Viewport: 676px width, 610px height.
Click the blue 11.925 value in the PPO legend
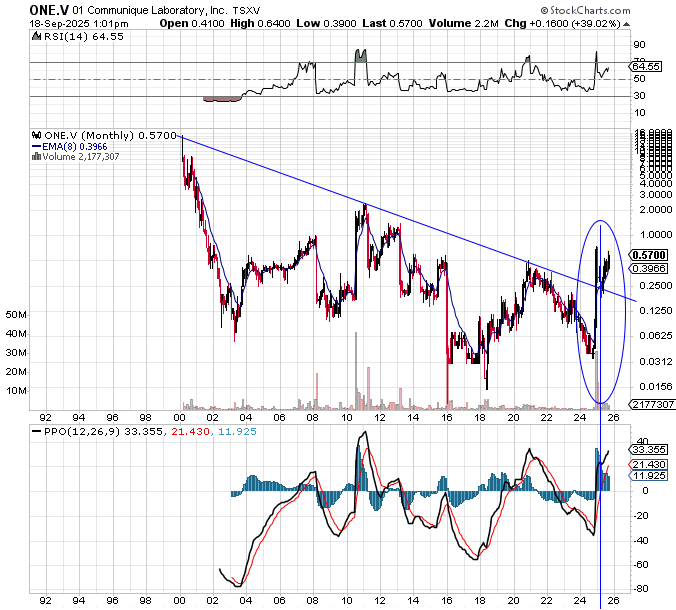(x=237, y=432)
